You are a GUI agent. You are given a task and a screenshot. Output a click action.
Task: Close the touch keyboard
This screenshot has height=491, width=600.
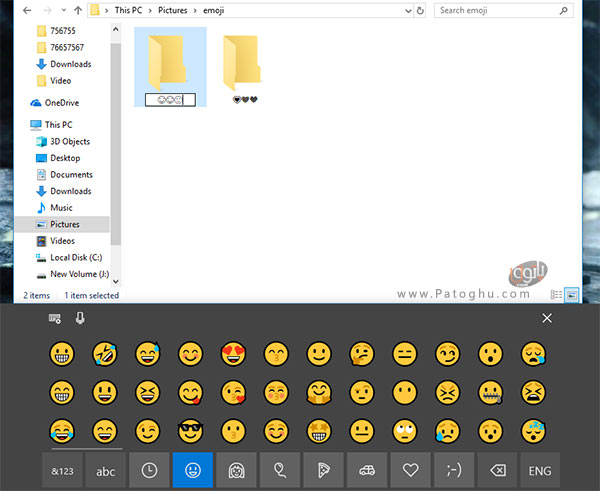click(x=547, y=318)
